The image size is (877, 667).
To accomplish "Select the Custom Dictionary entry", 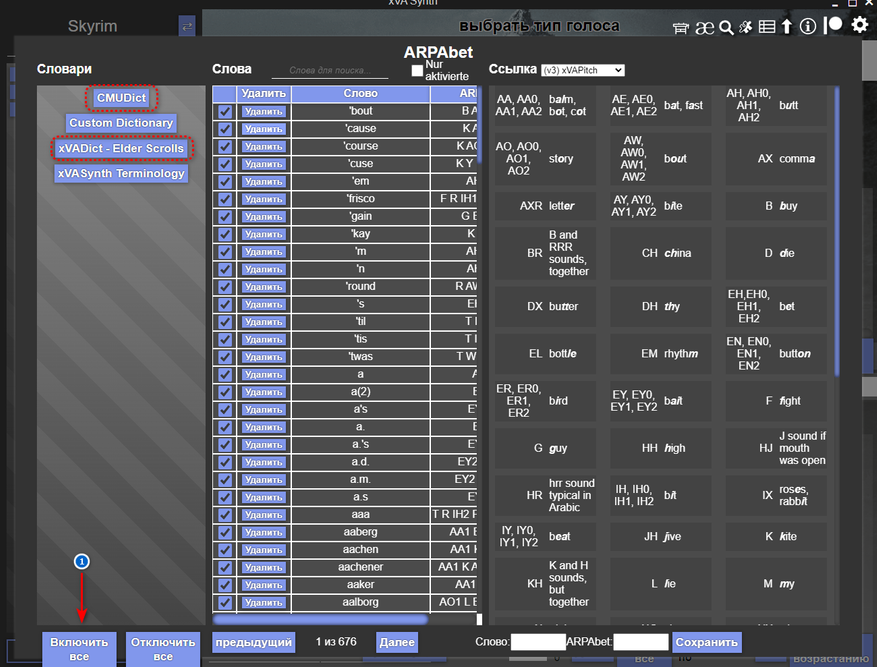I will pos(121,123).
